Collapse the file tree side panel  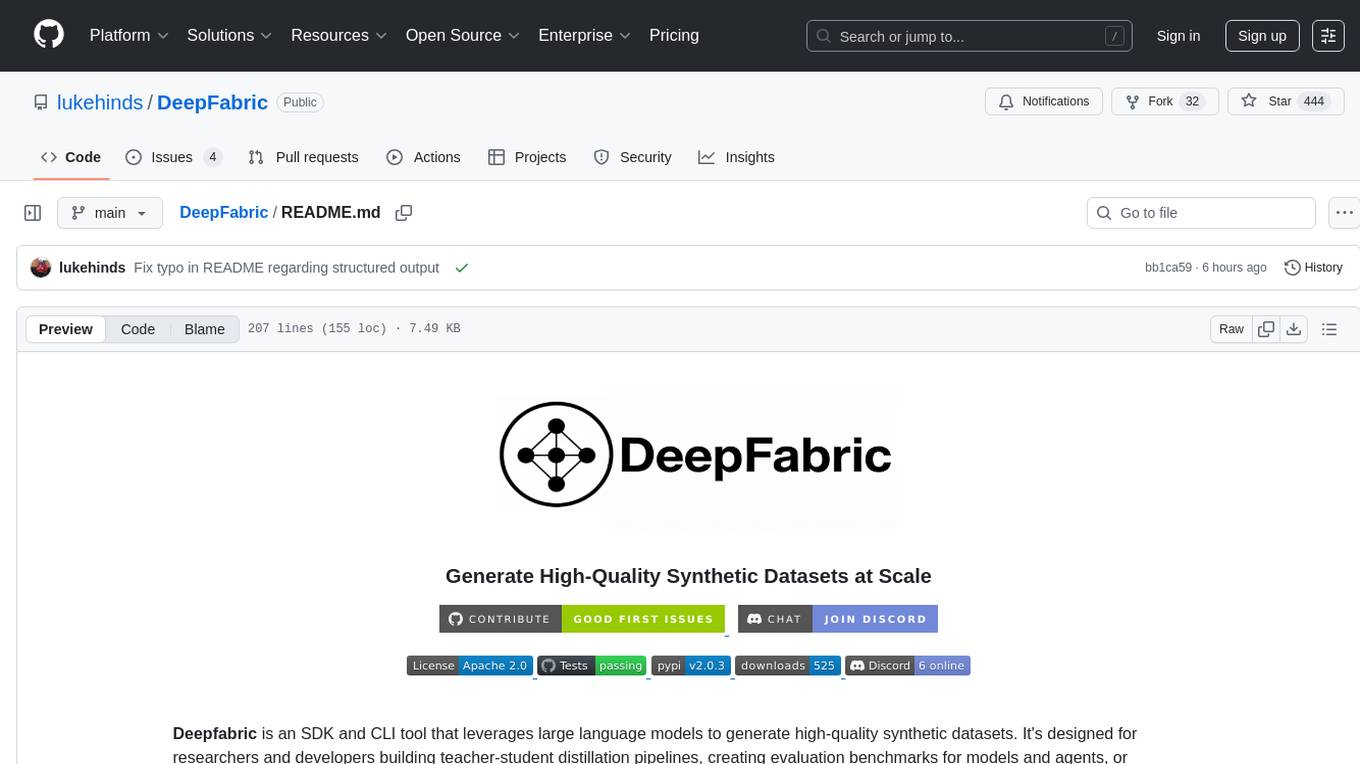point(33,213)
